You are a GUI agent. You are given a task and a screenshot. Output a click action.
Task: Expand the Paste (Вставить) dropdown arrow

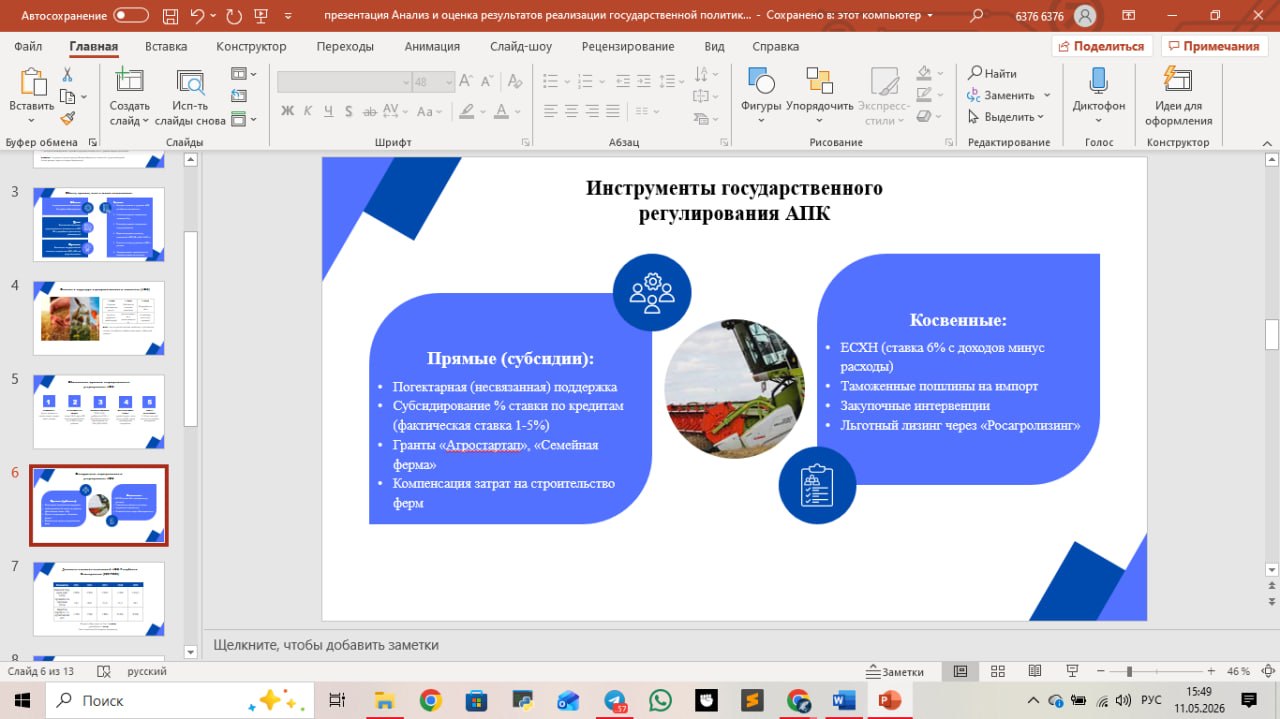(x=32, y=121)
